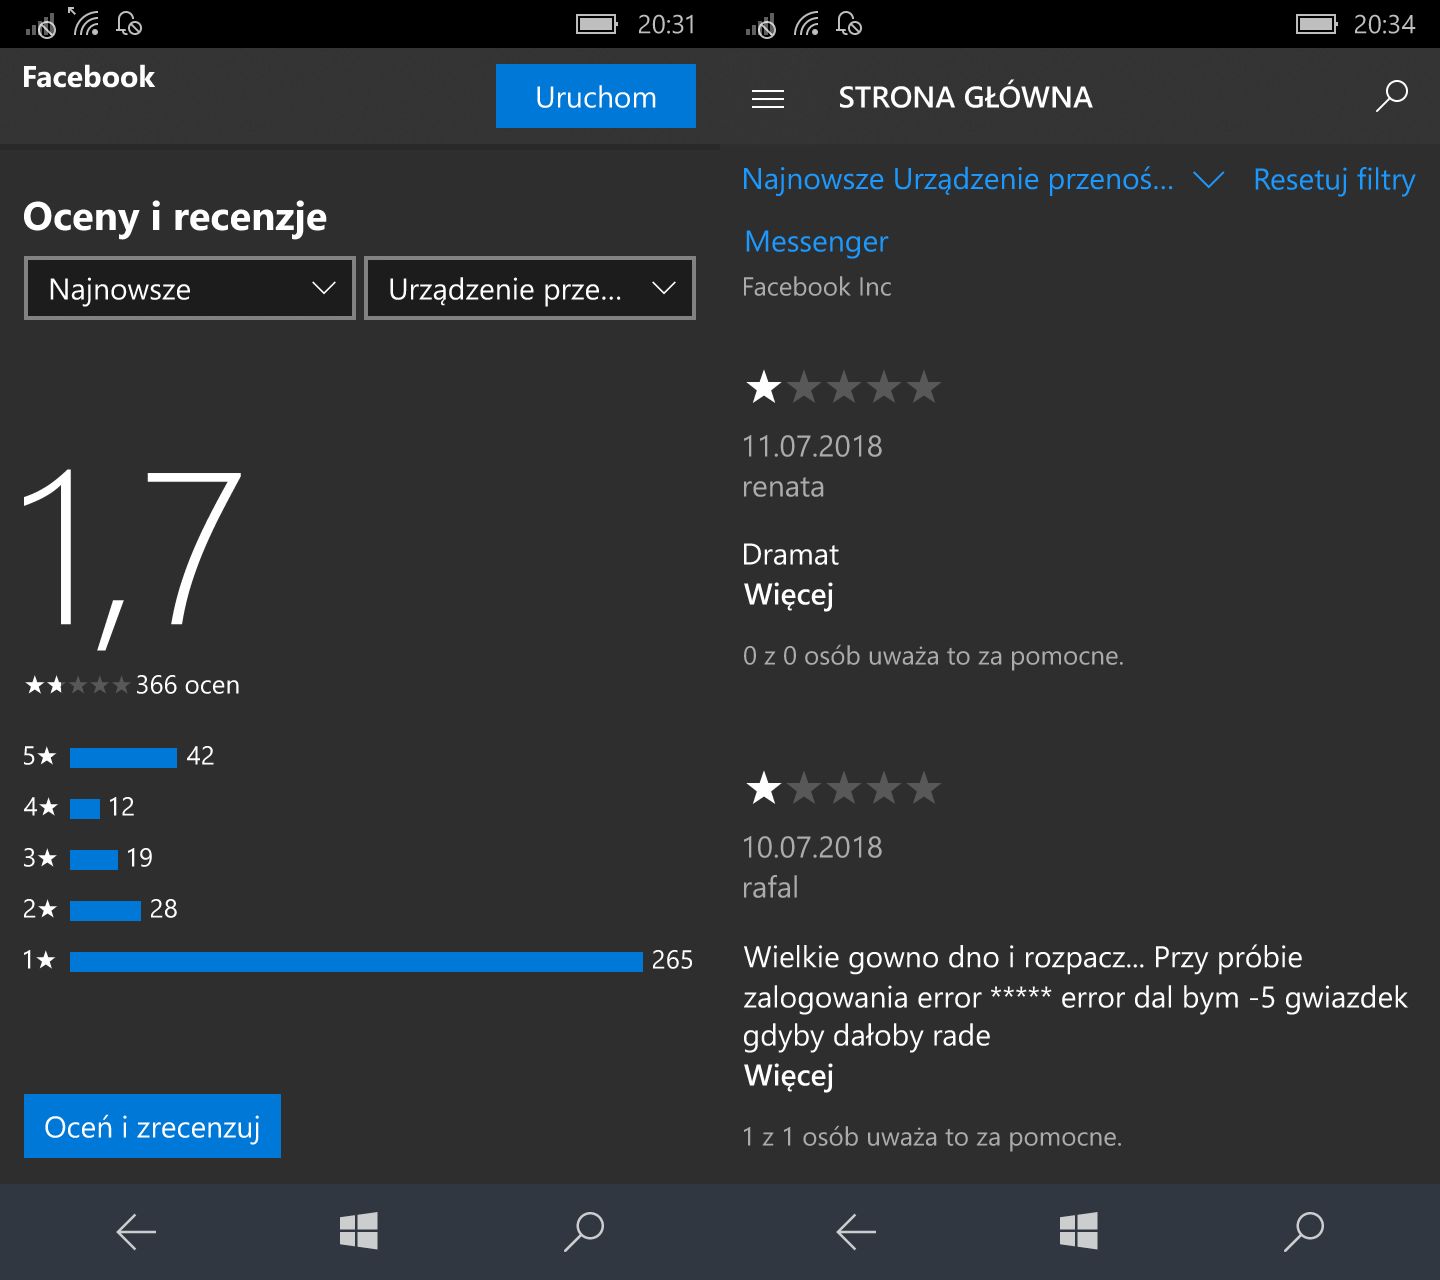Viewport: 1440px width, 1280px height.
Task: Select the 2-star rating bar with 28 votes
Action: coord(105,910)
